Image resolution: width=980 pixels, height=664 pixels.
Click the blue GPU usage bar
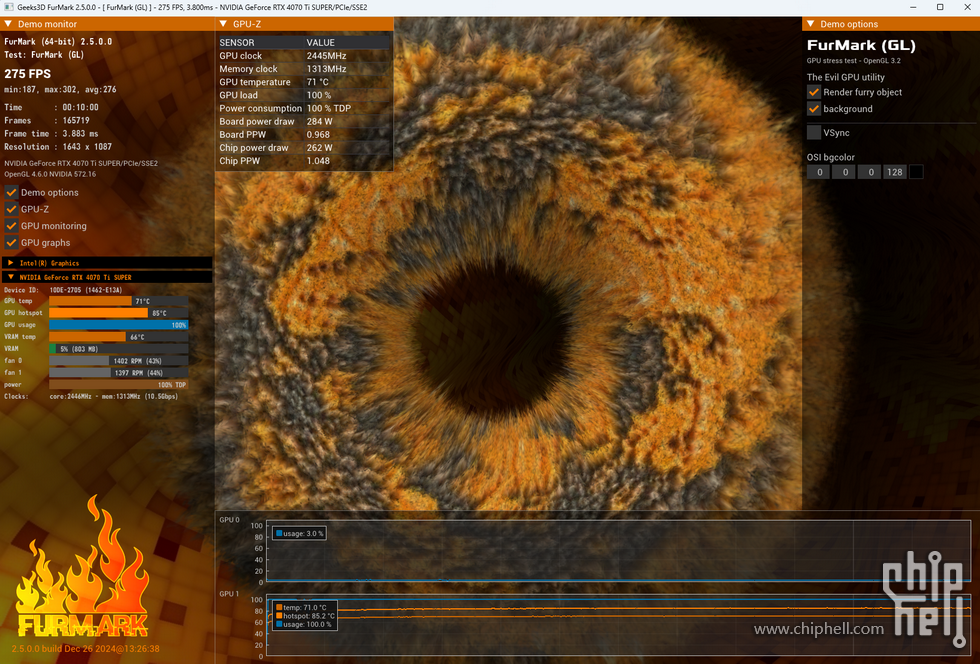119,325
